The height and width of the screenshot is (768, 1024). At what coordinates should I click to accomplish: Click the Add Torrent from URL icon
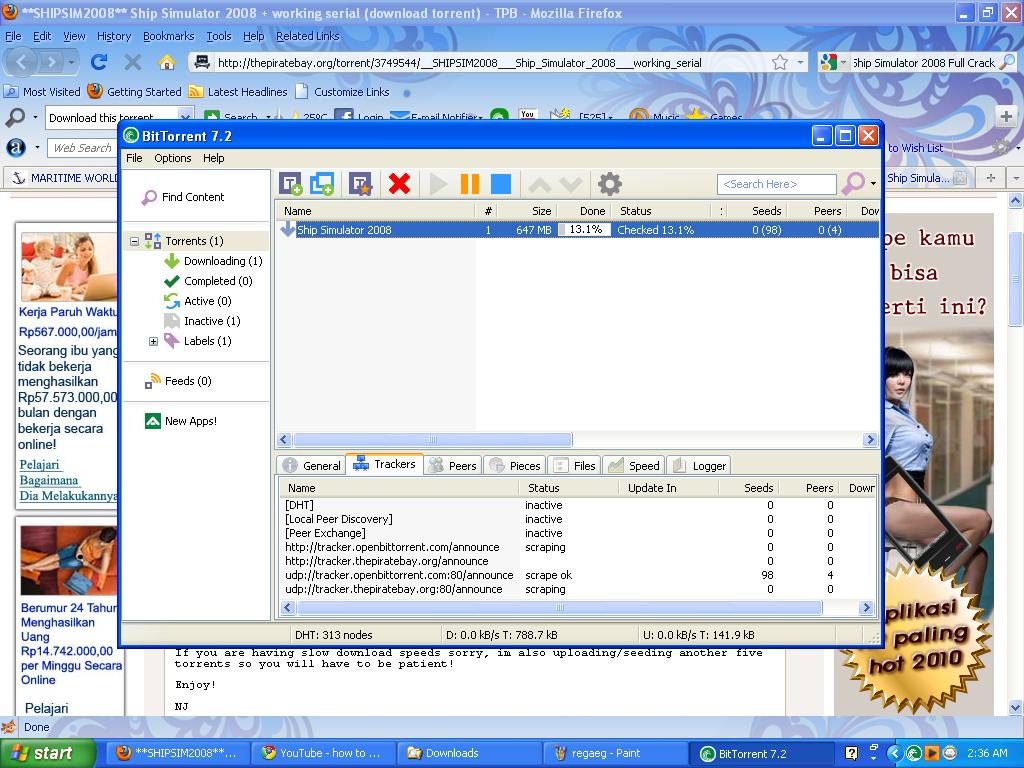(x=322, y=184)
